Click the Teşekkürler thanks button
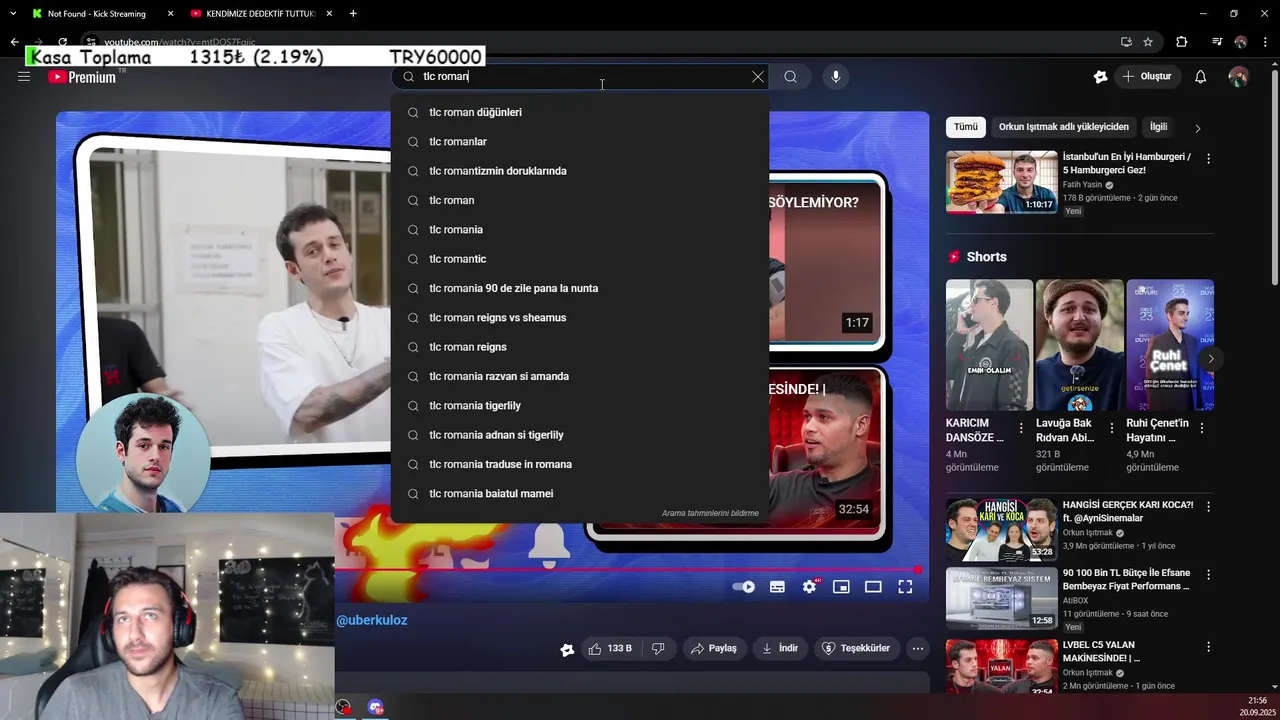 (x=856, y=648)
